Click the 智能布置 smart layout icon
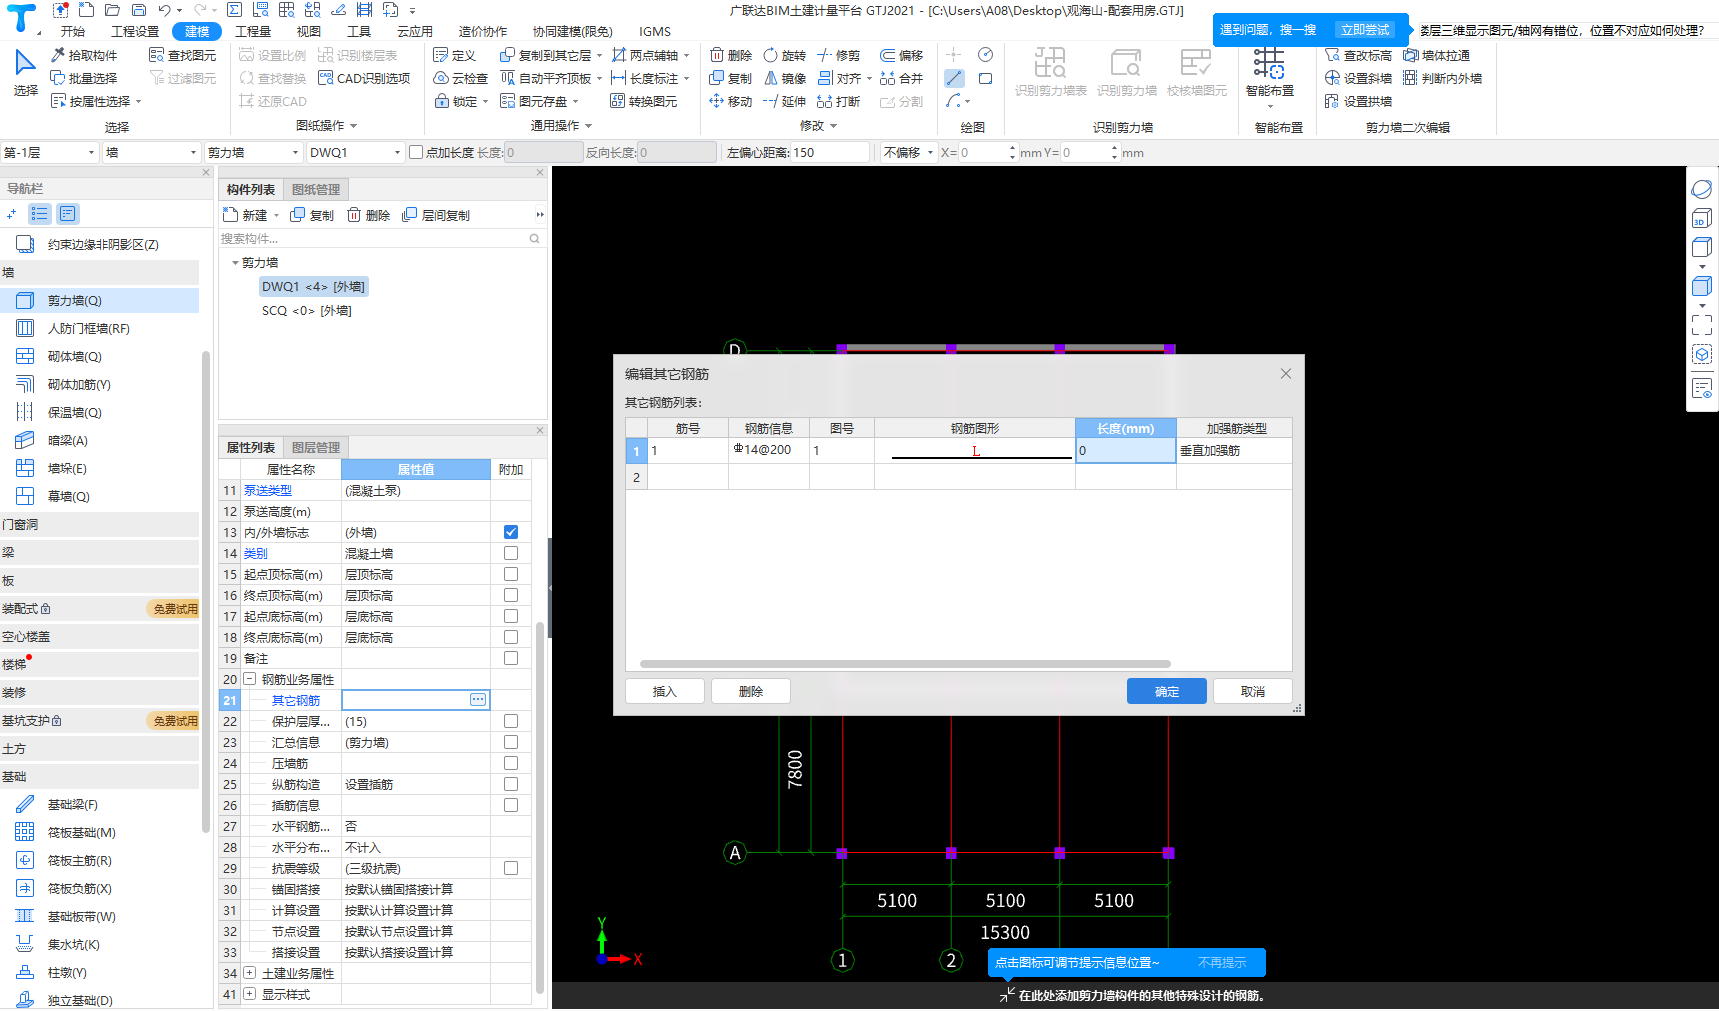Image resolution: width=1719 pixels, height=1011 pixels. click(1269, 64)
